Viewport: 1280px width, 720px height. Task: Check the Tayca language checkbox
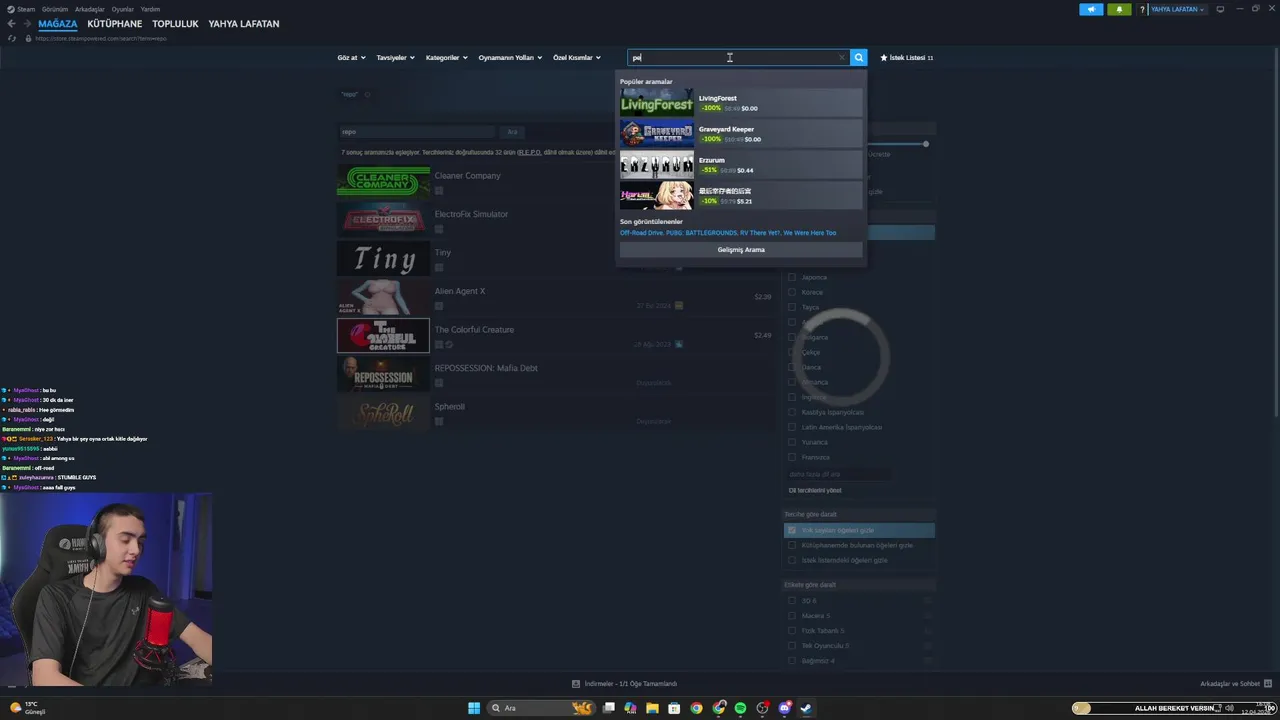(792, 307)
